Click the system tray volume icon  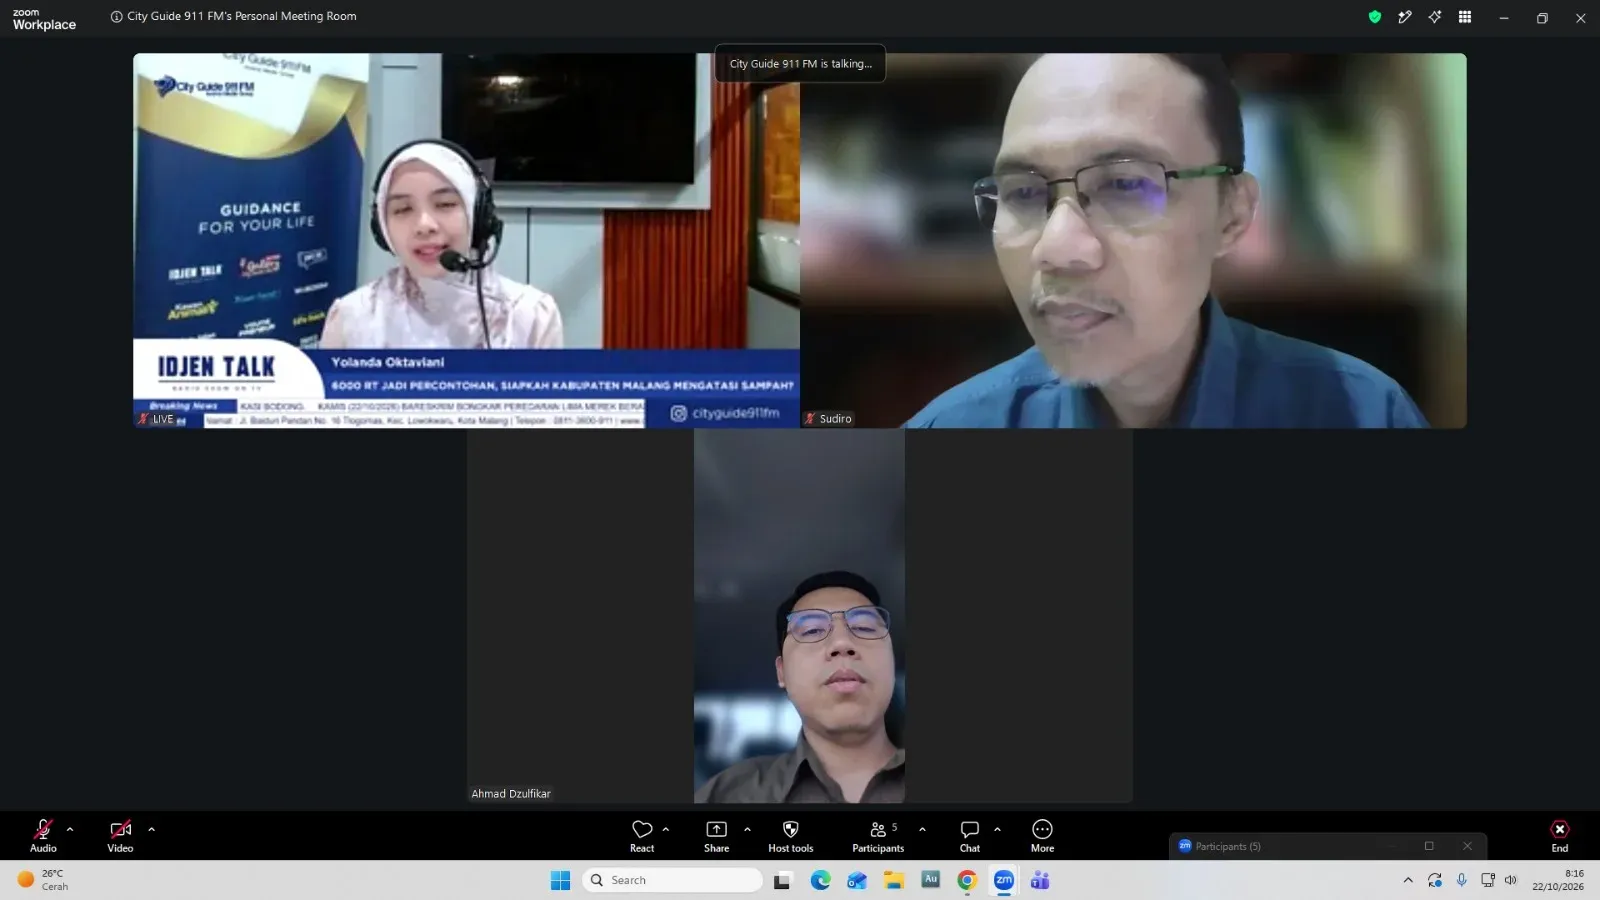[1511, 880]
